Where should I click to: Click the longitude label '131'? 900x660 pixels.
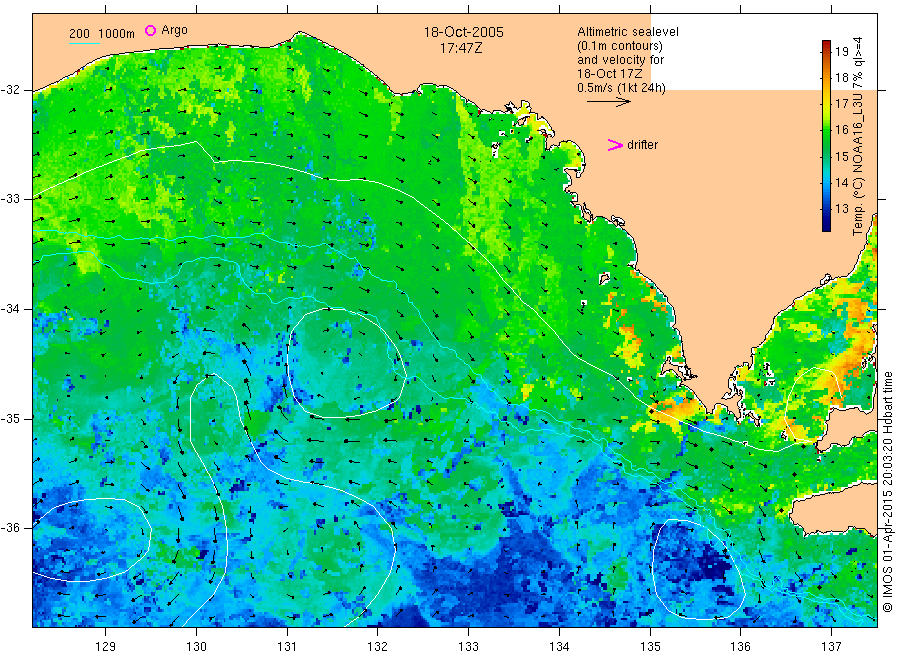(287, 646)
